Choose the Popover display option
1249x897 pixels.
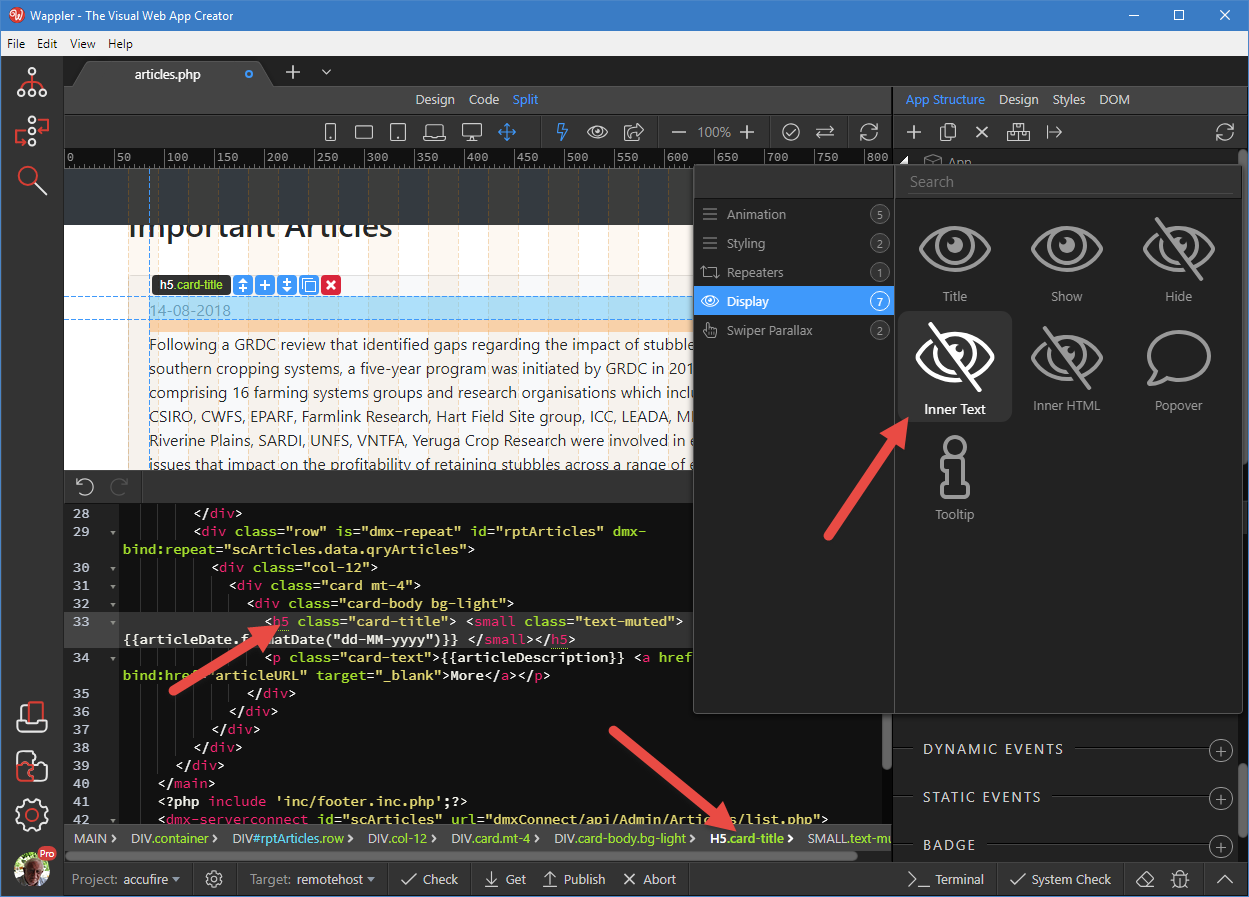1178,365
